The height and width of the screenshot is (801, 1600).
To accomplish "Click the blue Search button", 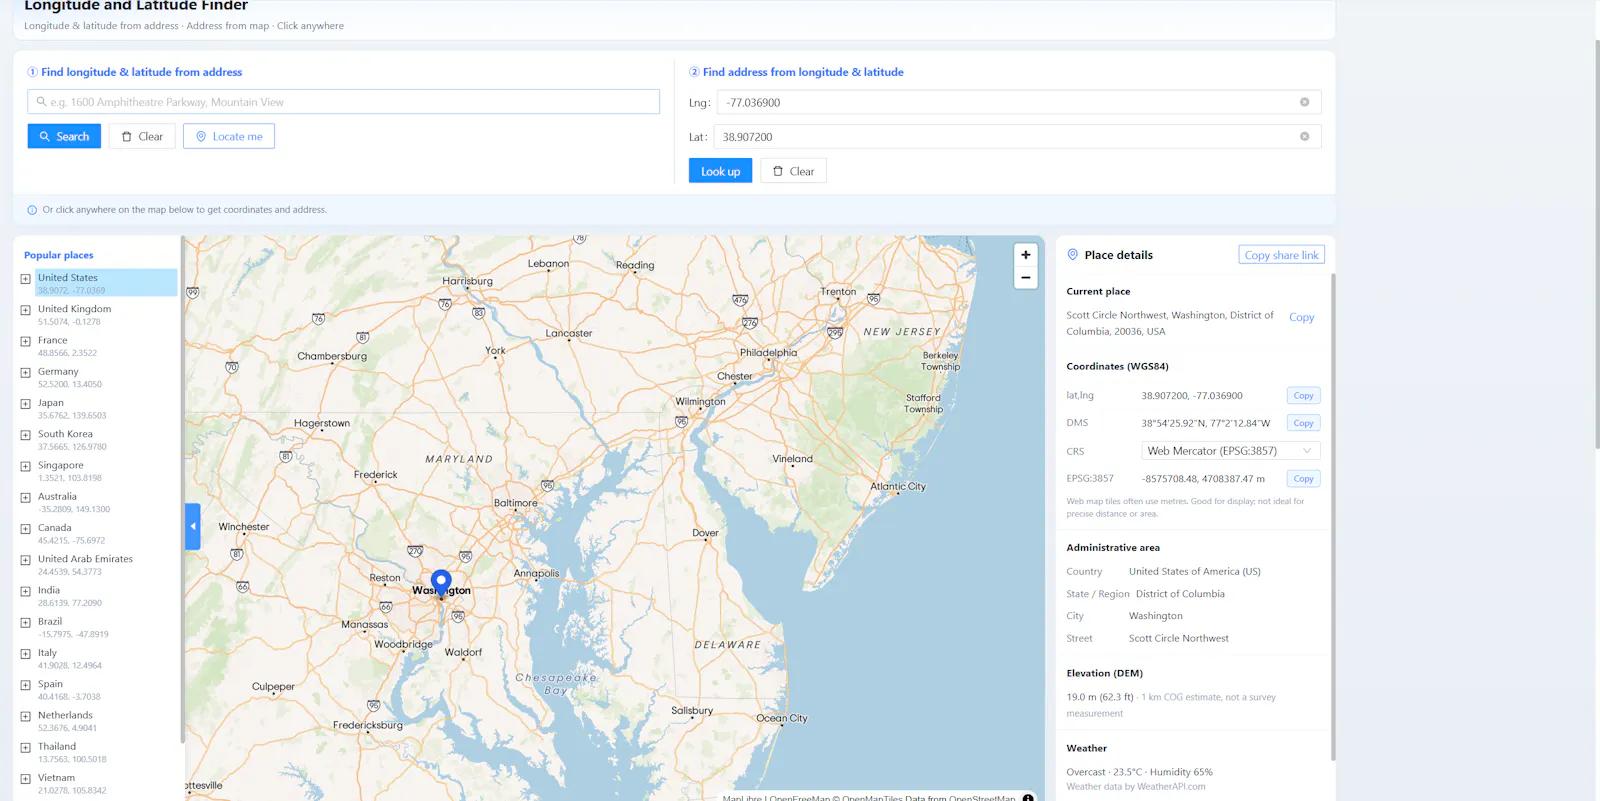I will [64, 136].
